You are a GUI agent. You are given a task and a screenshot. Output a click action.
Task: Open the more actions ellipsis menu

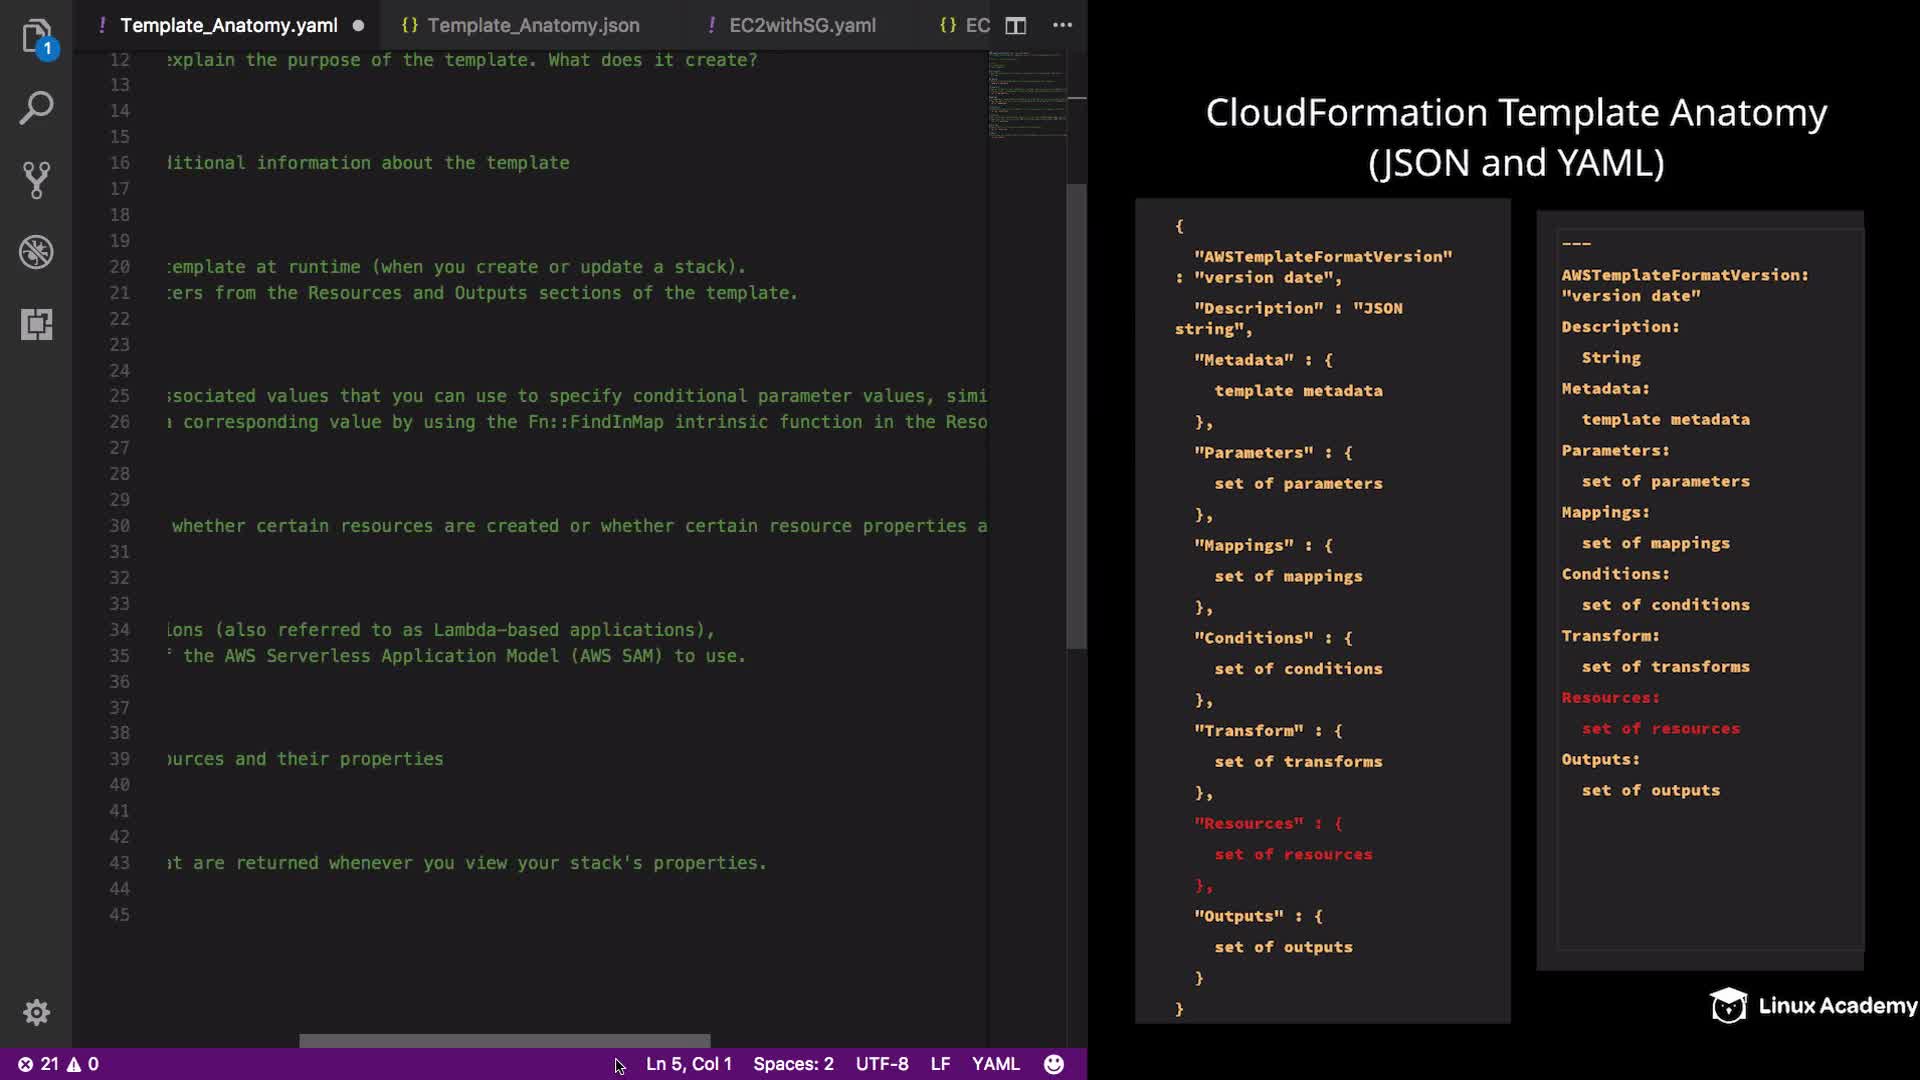click(1062, 26)
